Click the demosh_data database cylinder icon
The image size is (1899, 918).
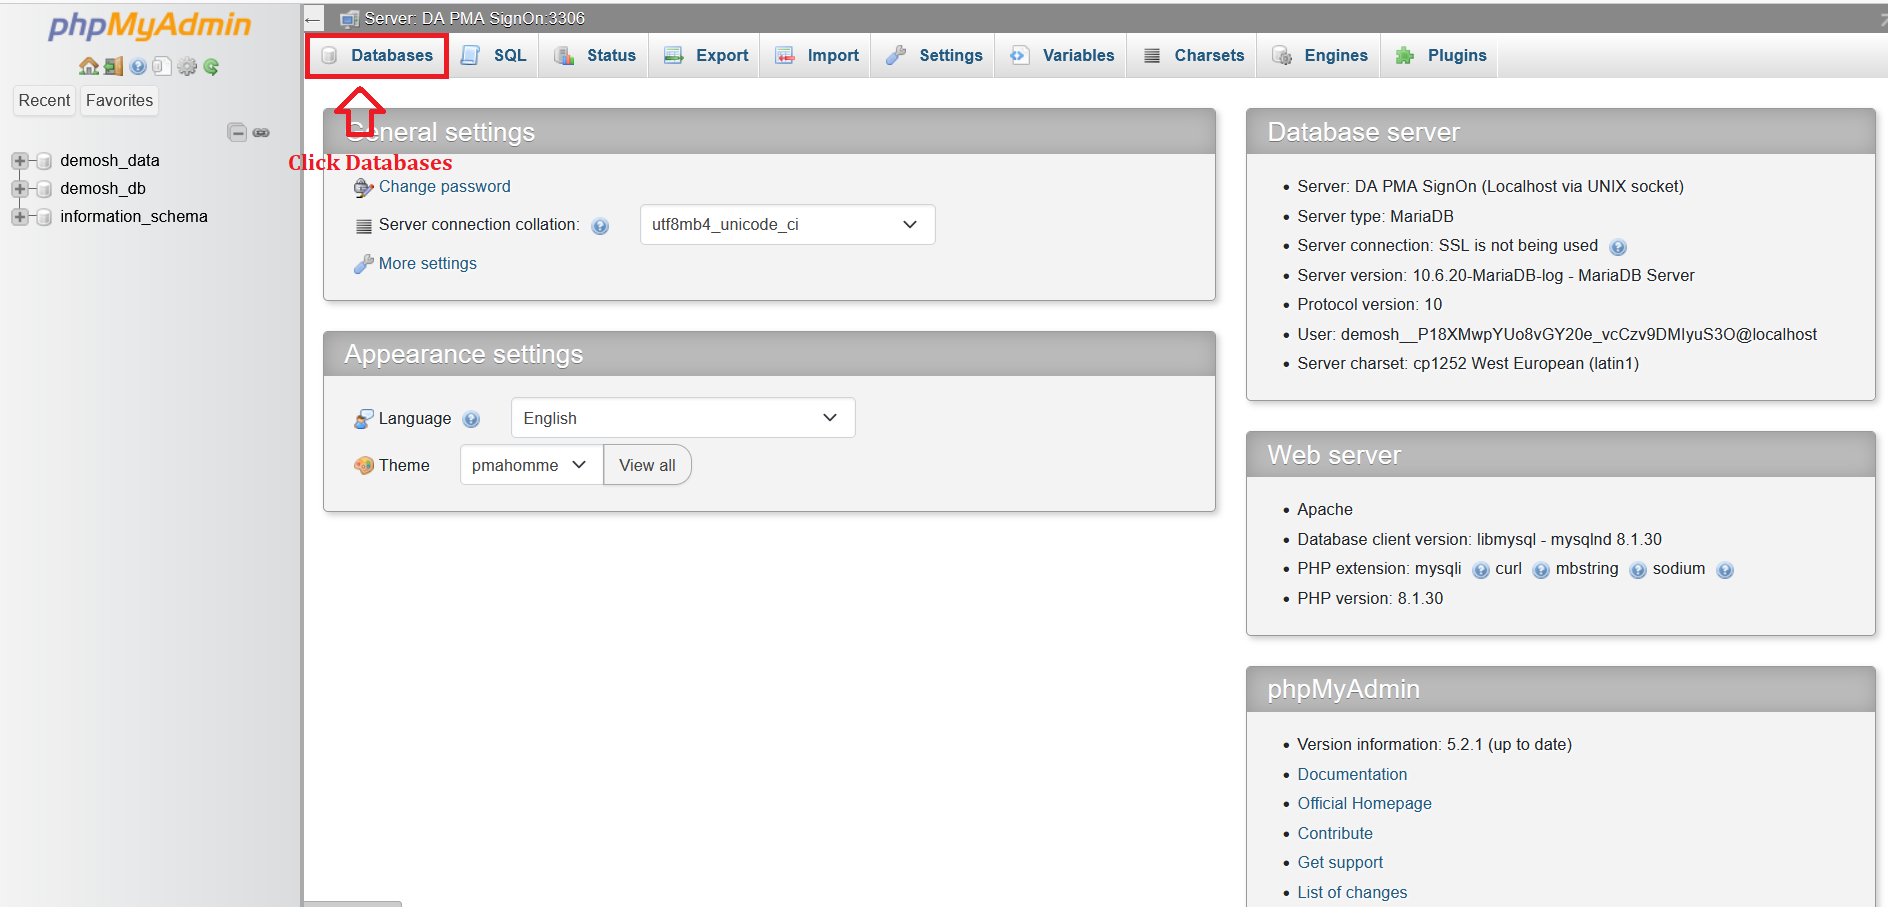[x=44, y=161]
